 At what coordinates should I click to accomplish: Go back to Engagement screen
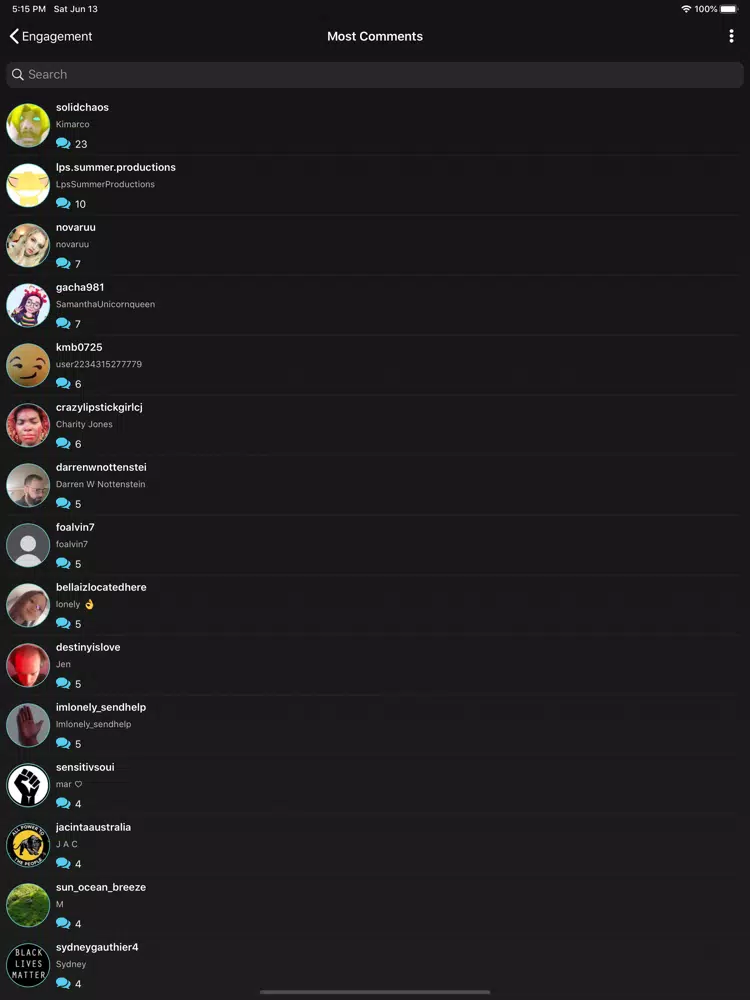click(51, 36)
